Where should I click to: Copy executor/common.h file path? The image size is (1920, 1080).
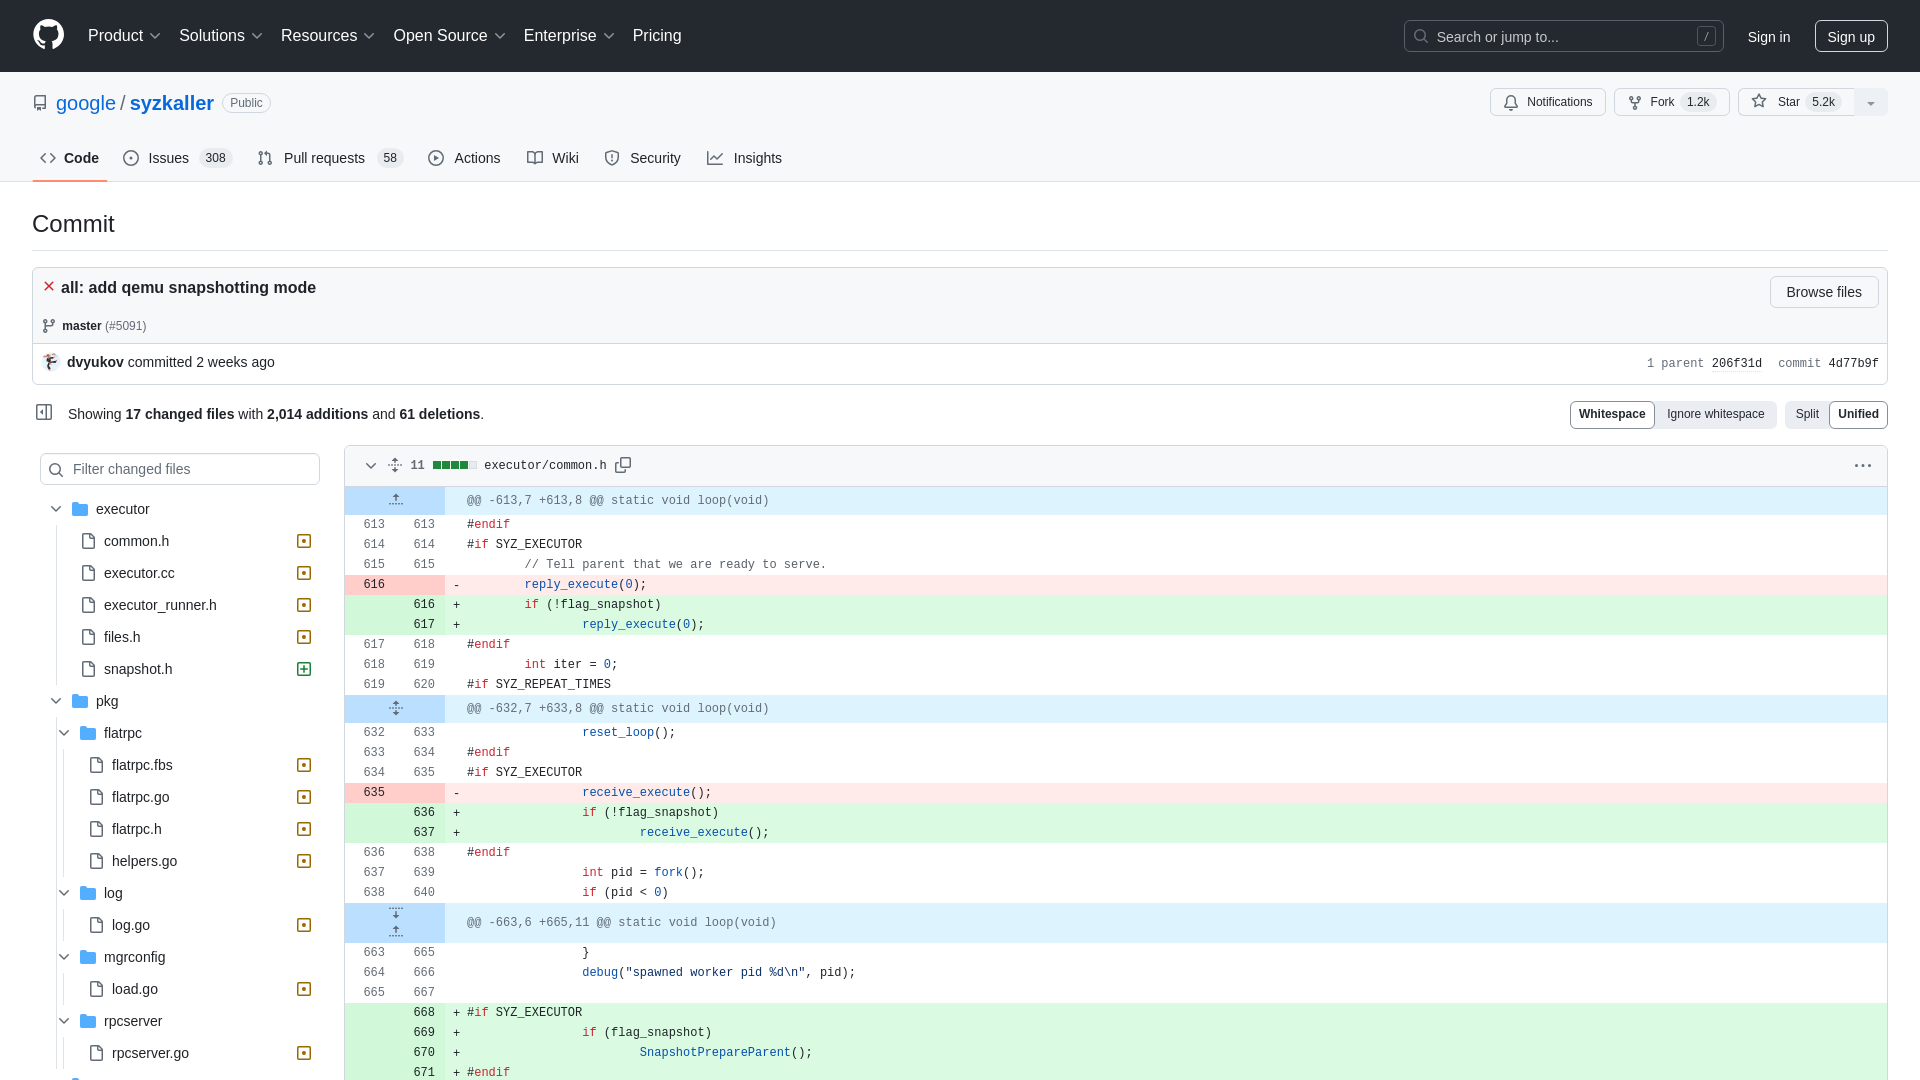coord(623,465)
